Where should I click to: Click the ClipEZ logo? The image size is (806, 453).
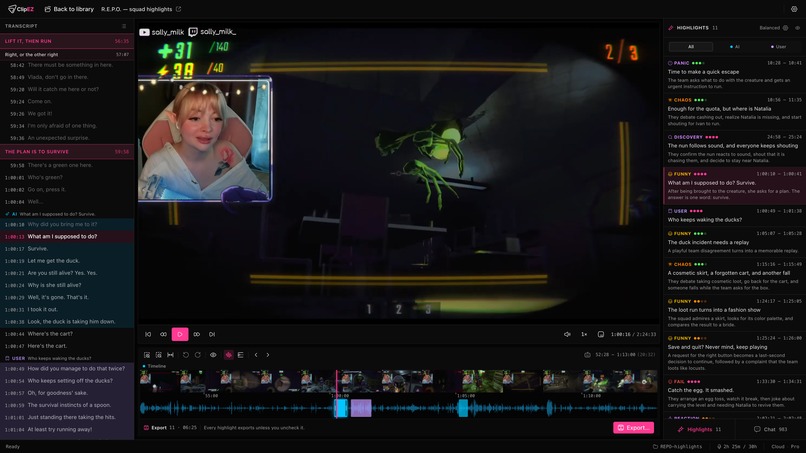point(21,9)
